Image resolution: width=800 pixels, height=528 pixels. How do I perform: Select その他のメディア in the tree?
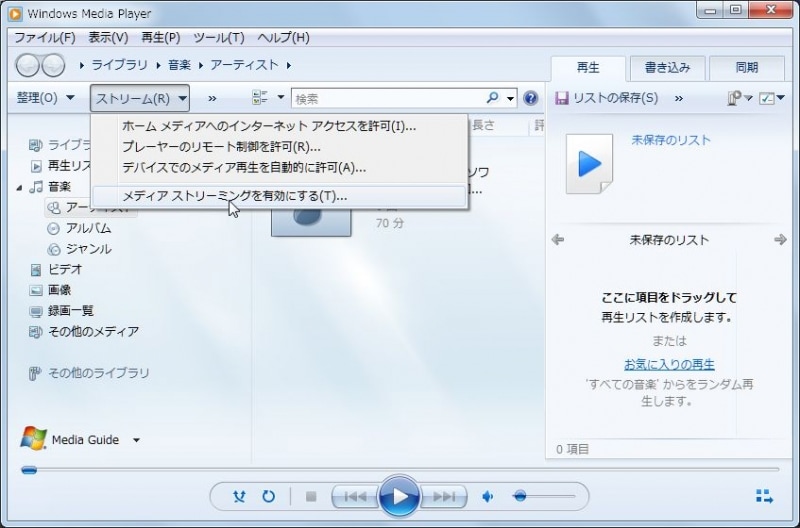pyautogui.click(x=93, y=332)
